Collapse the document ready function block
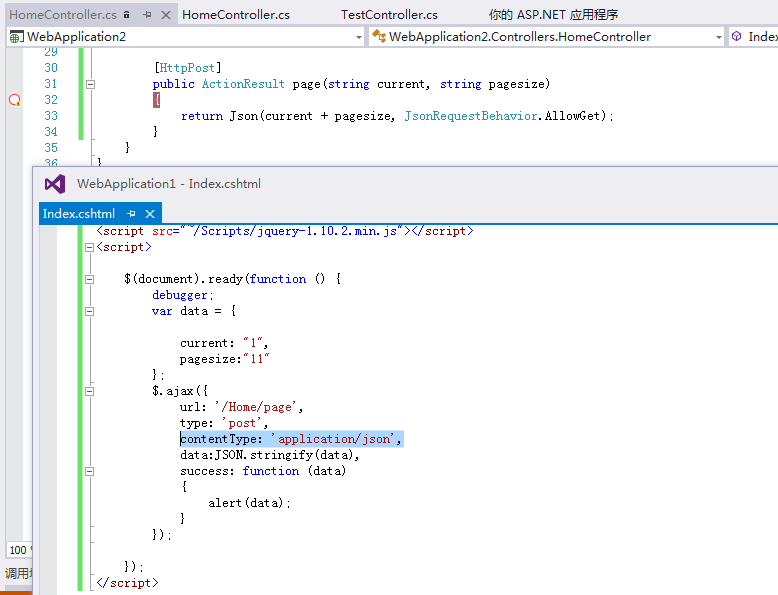Image resolution: width=778 pixels, height=595 pixels. tap(89, 279)
